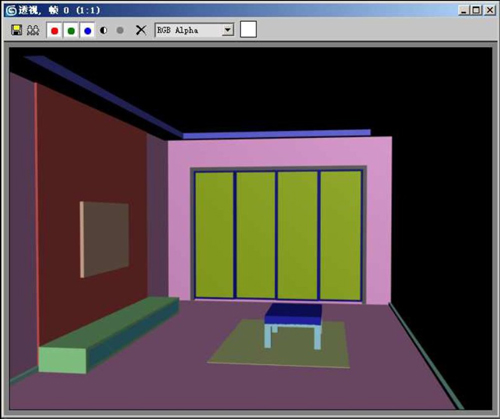Click the window title bar text
The image size is (500, 419).
[59, 10]
